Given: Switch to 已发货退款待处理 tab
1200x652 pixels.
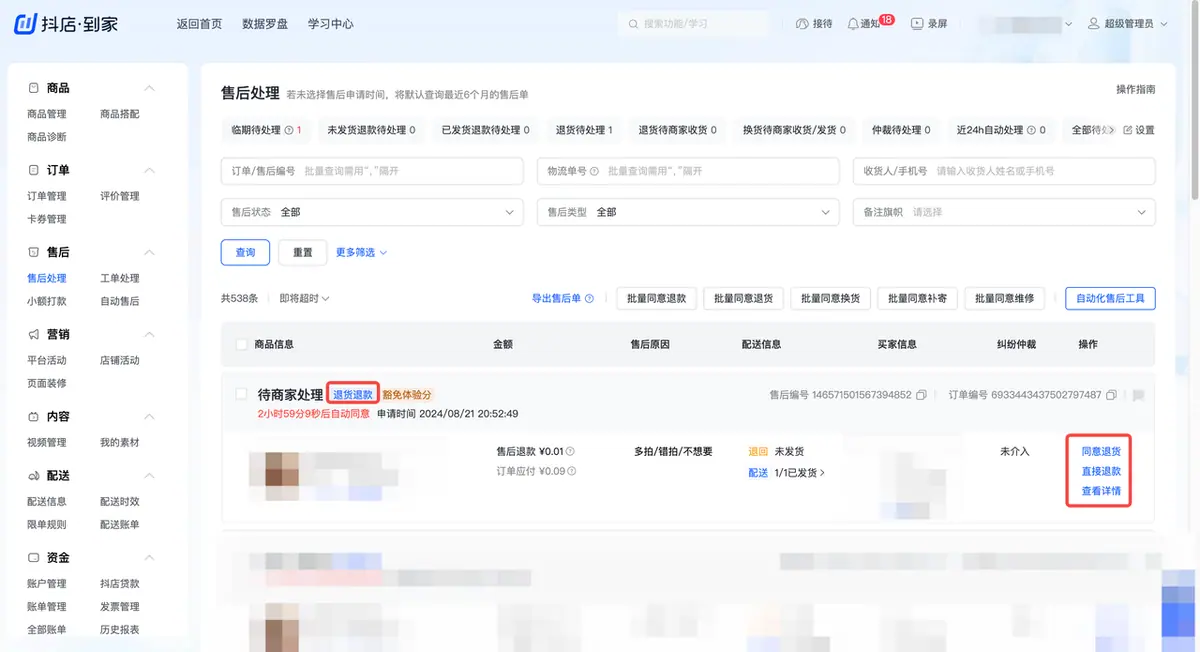Looking at the screenshot, I should 485,130.
